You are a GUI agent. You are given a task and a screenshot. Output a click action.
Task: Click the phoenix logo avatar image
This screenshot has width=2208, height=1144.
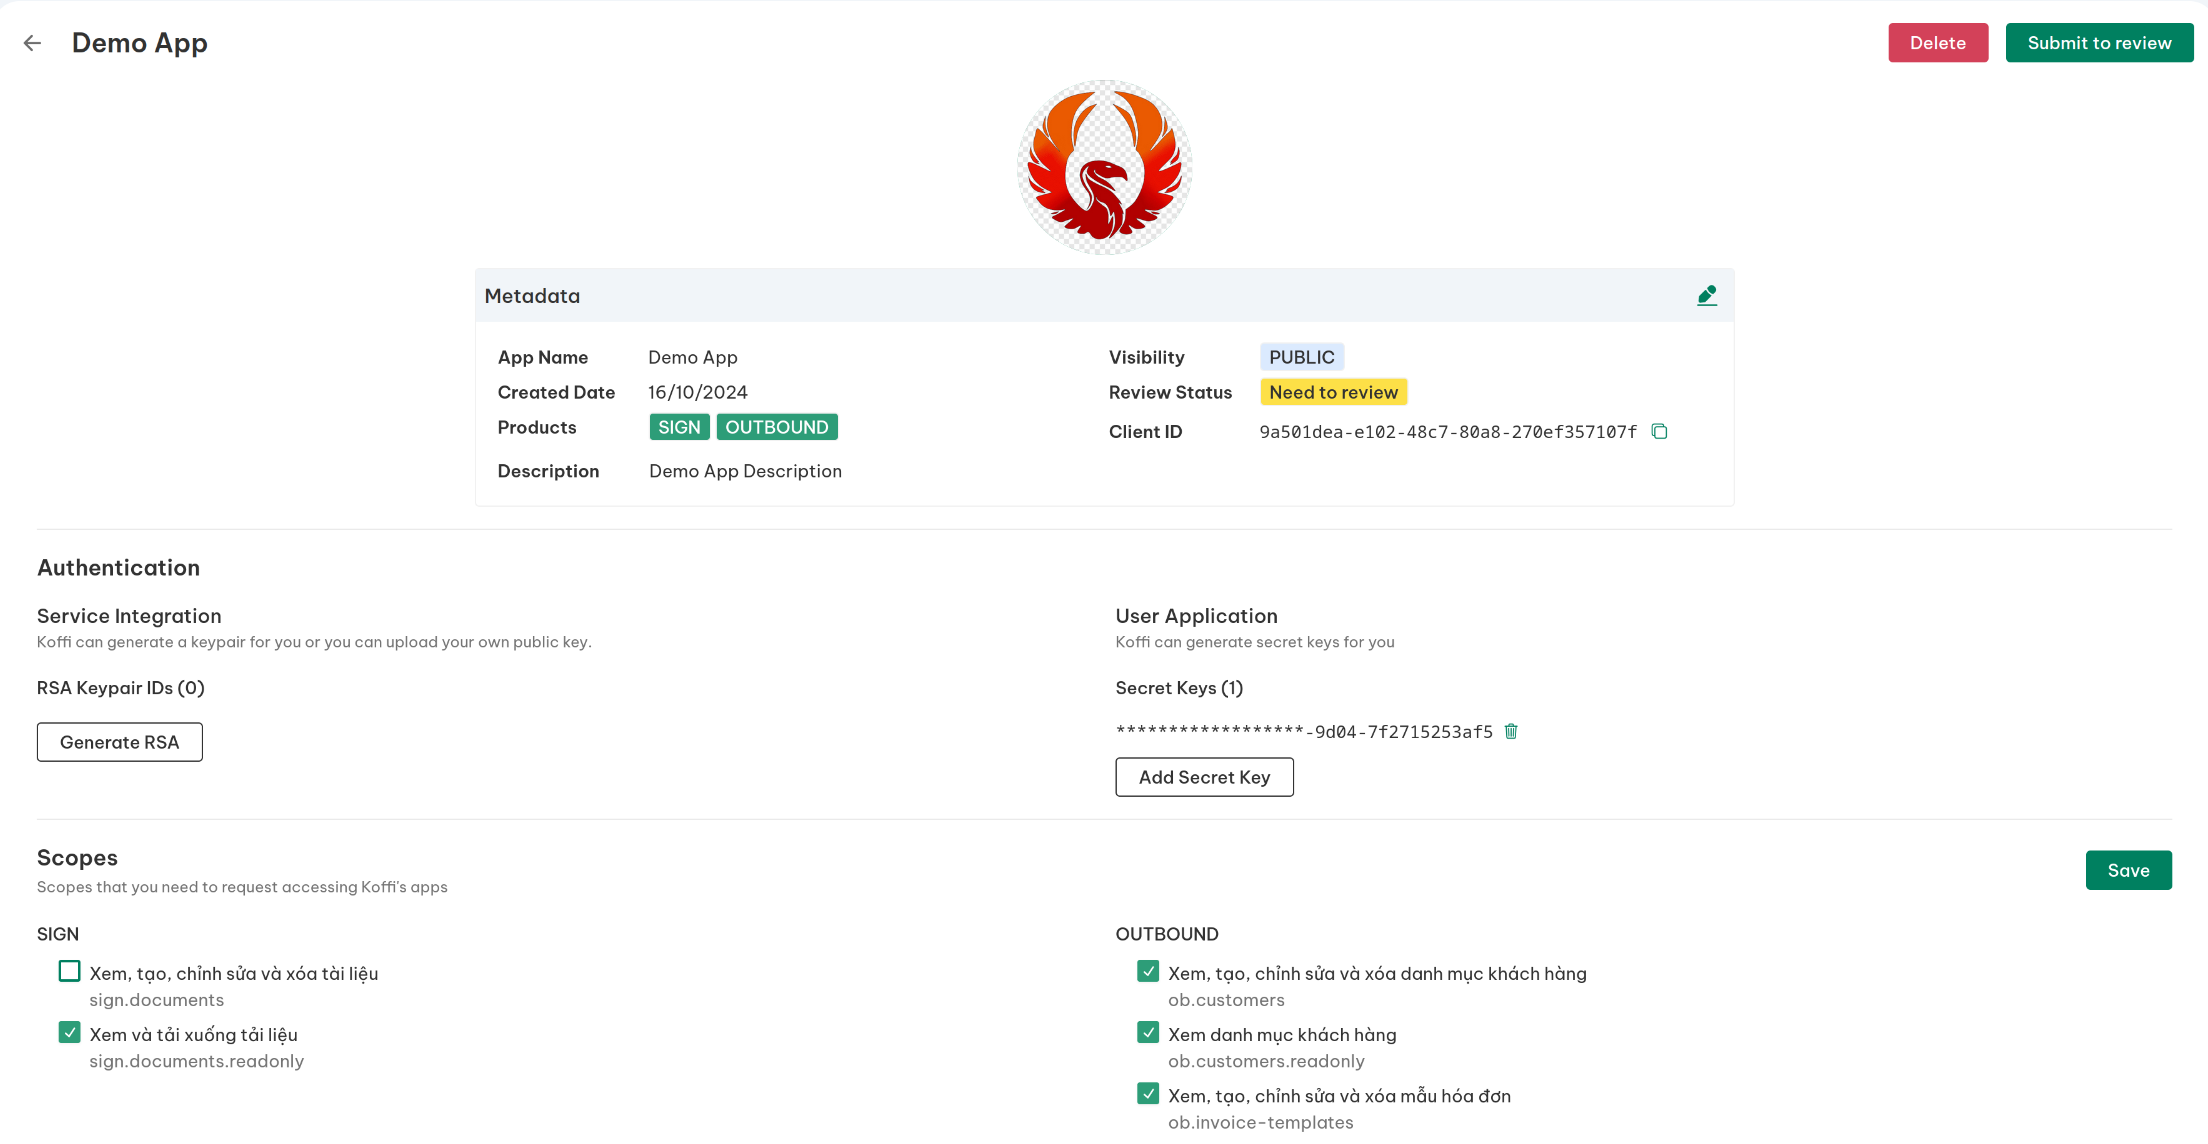click(1104, 168)
